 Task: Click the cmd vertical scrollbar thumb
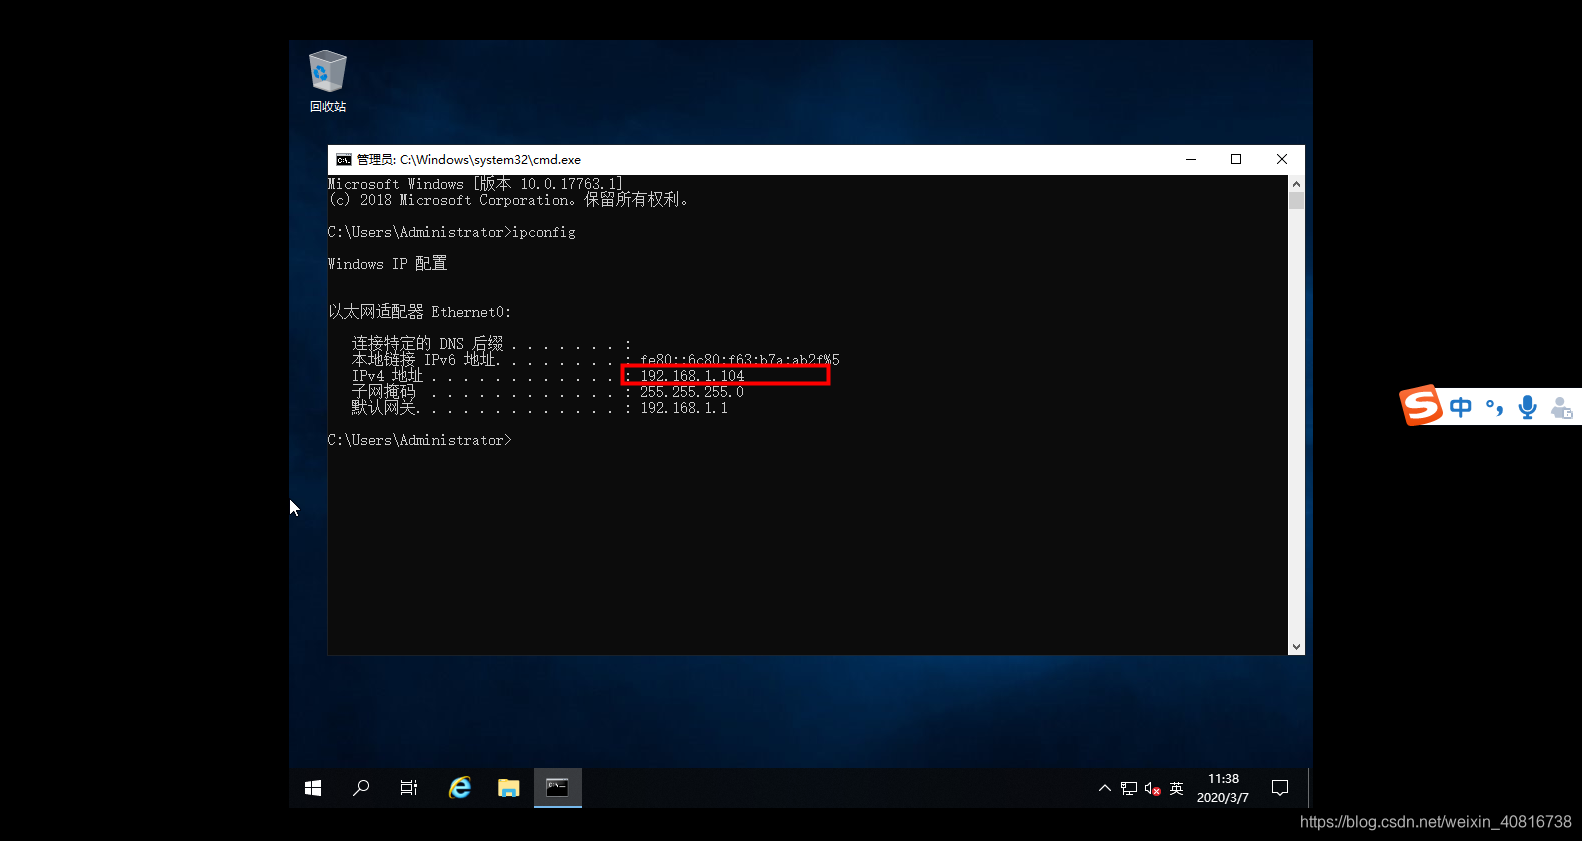pyautogui.click(x=1296, y=201)
